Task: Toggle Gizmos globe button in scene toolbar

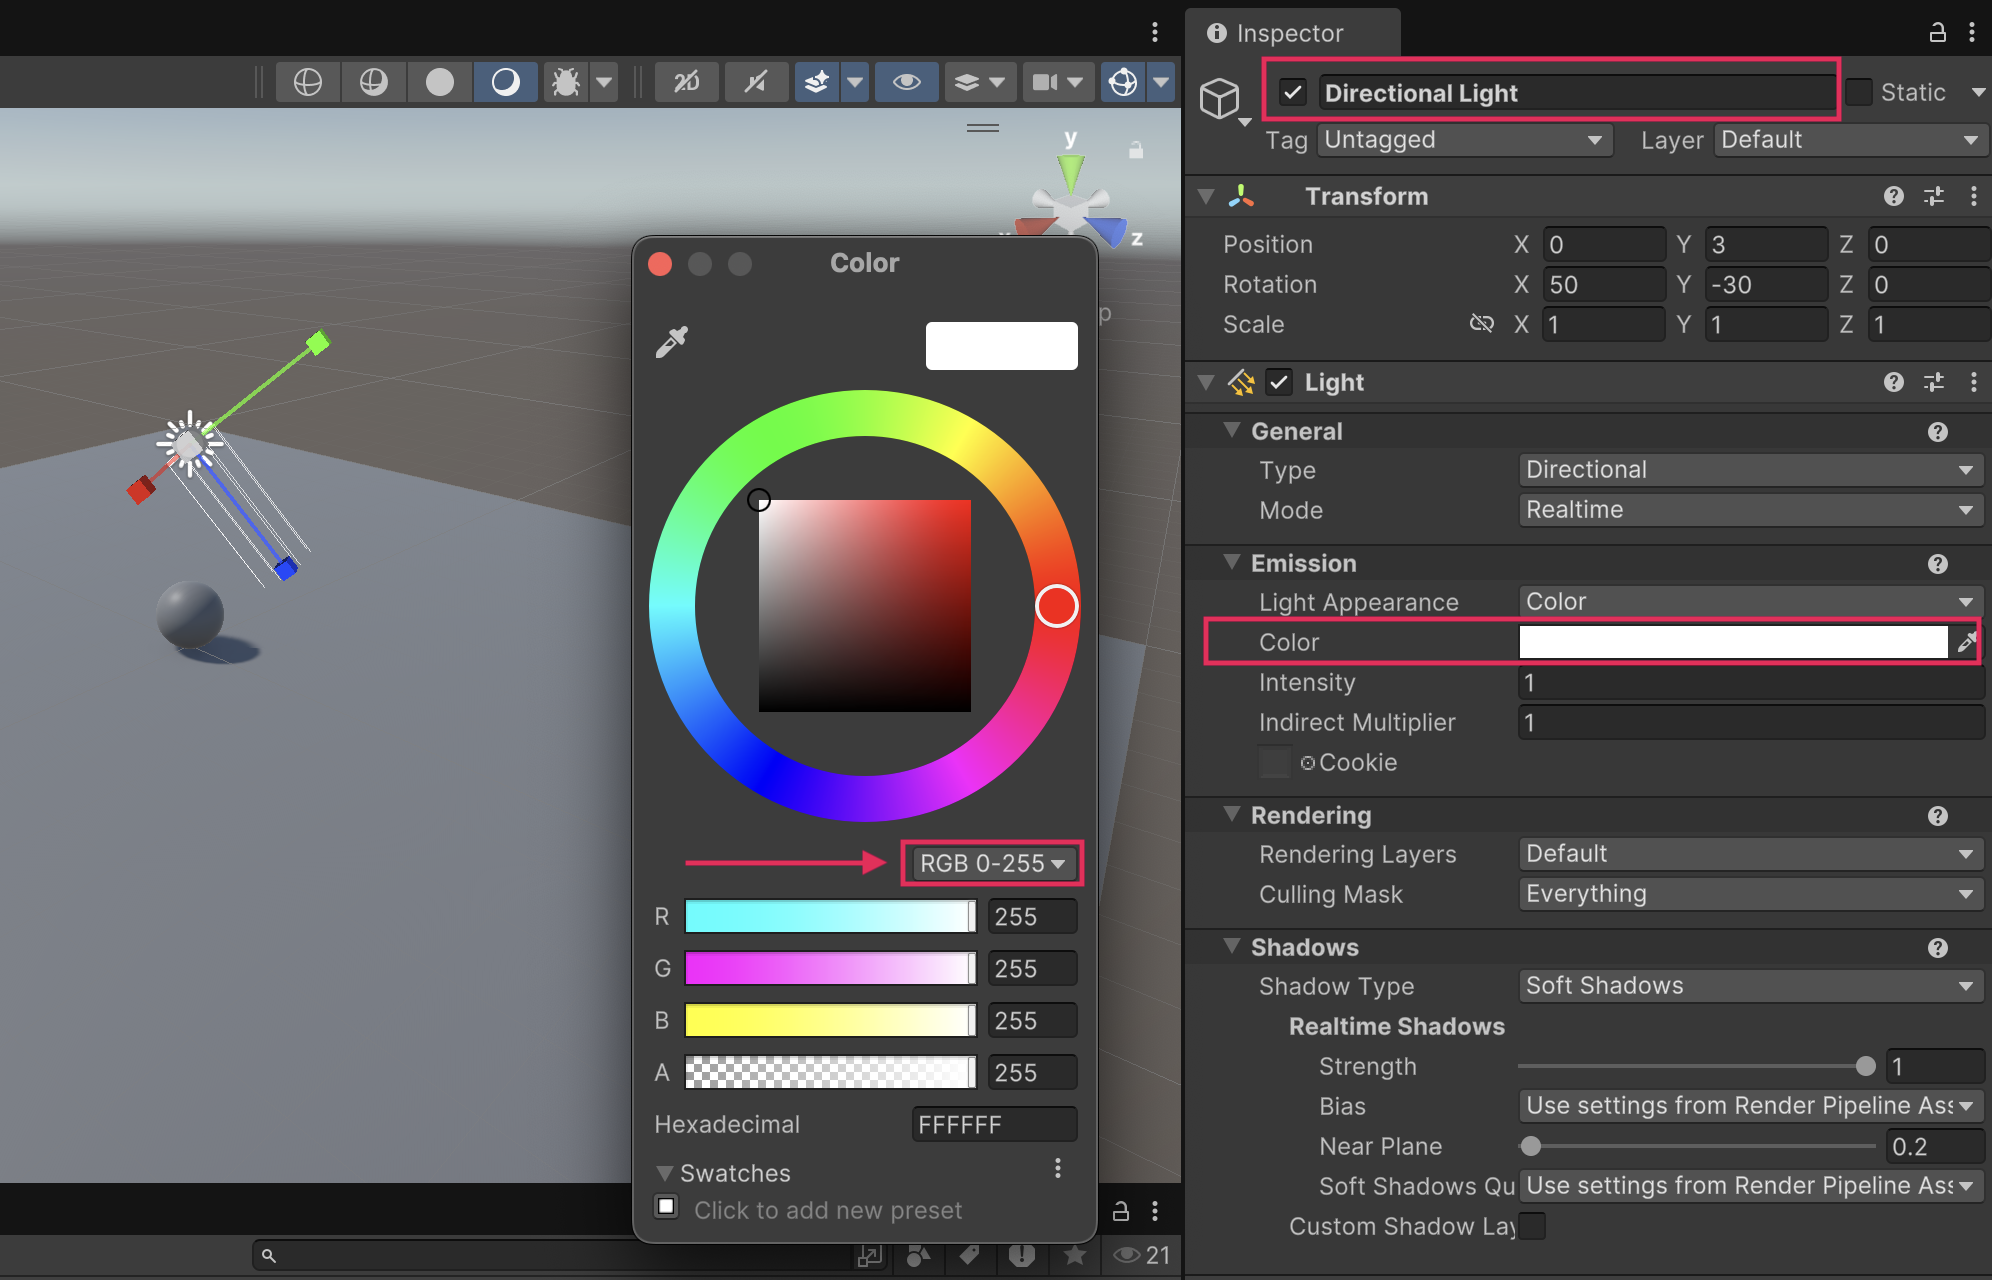Action: pyautogui.click(x=1123, y=82)
